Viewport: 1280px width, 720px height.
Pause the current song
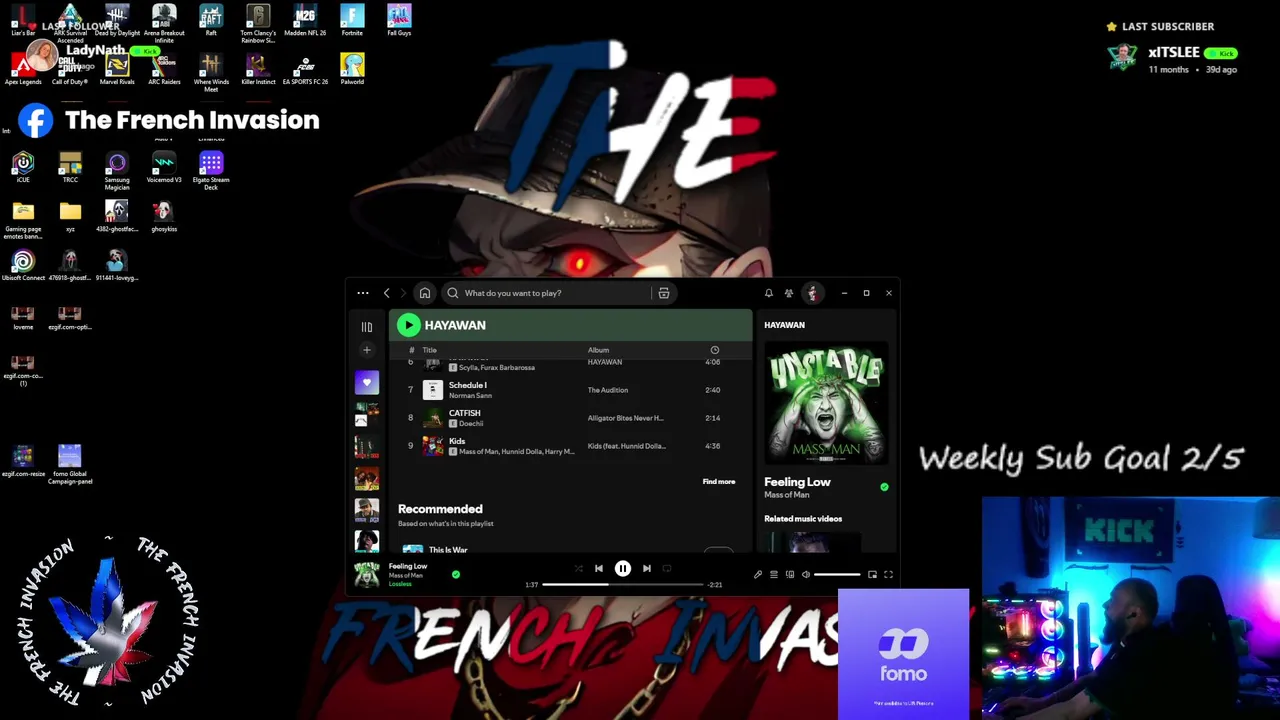pyautogui.click(x=623, y=569)
